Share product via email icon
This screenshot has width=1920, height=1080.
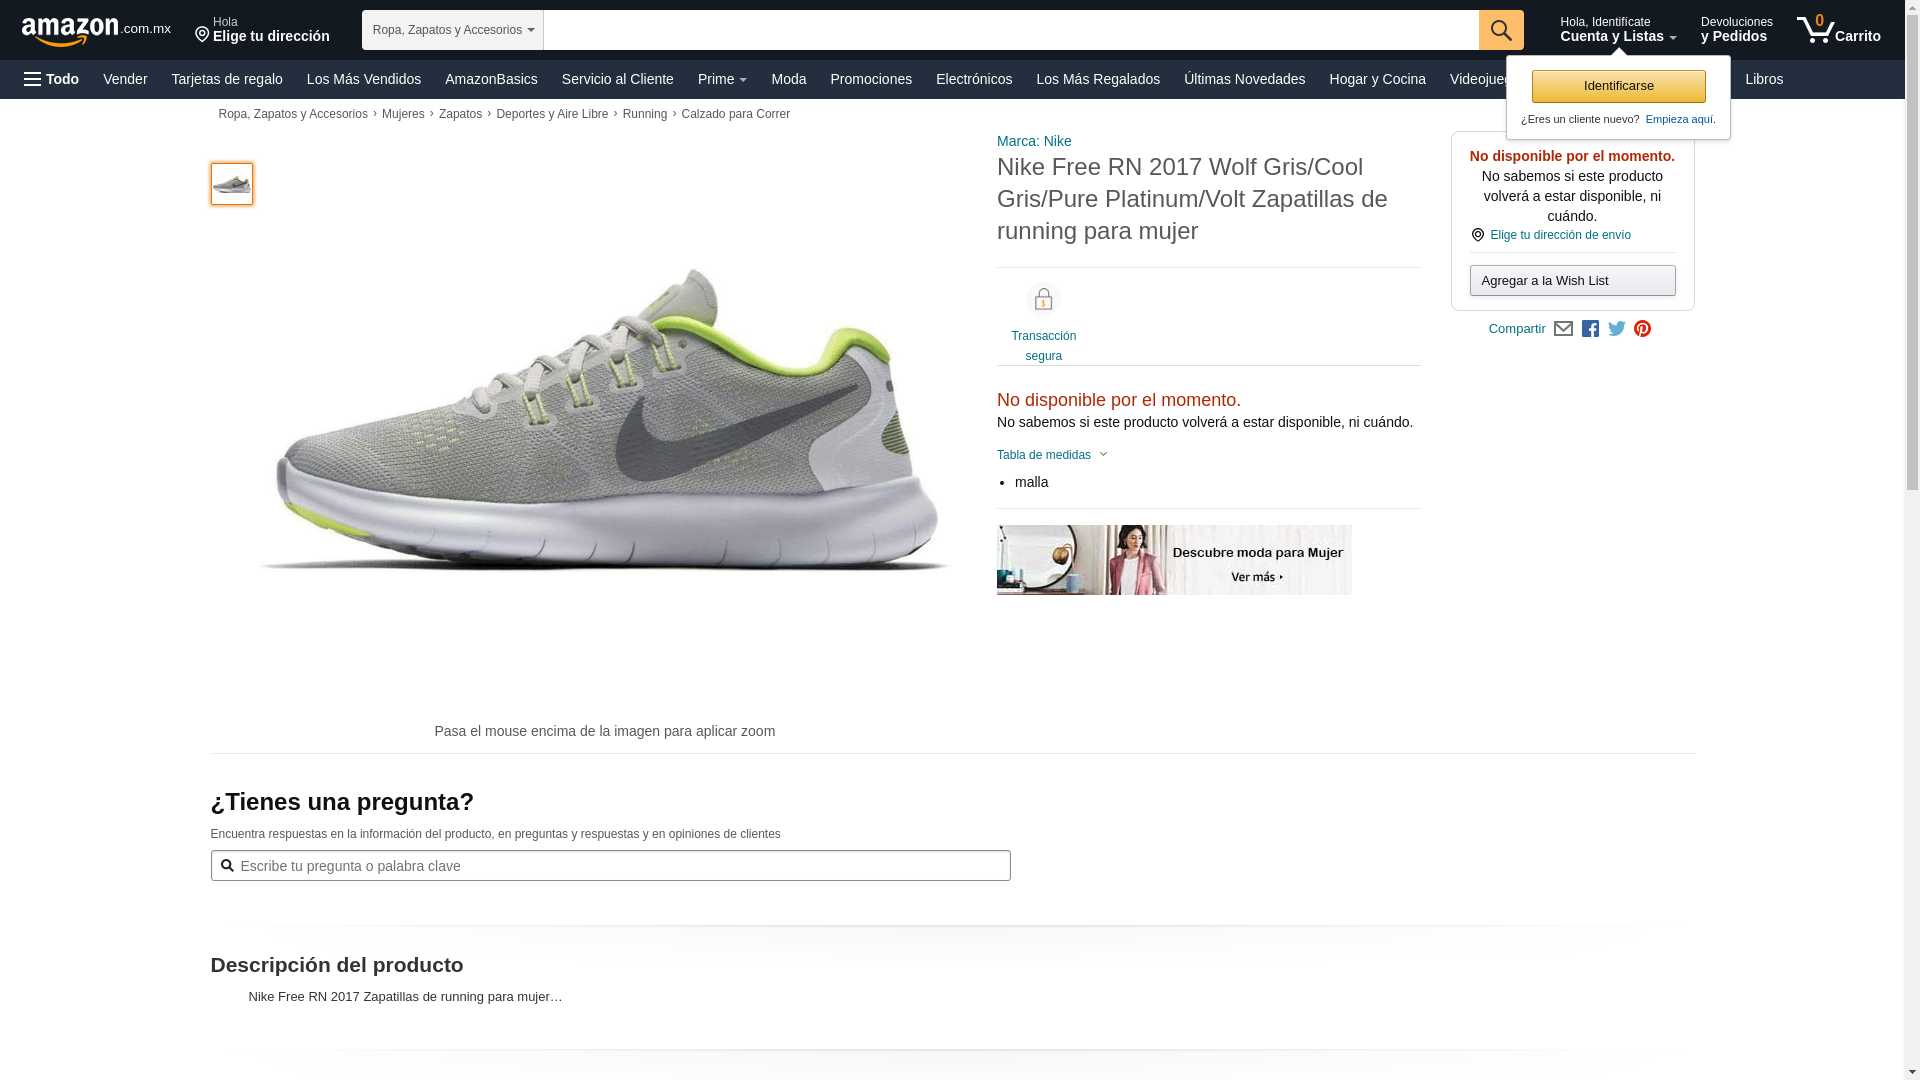[x=1563, y=329]
